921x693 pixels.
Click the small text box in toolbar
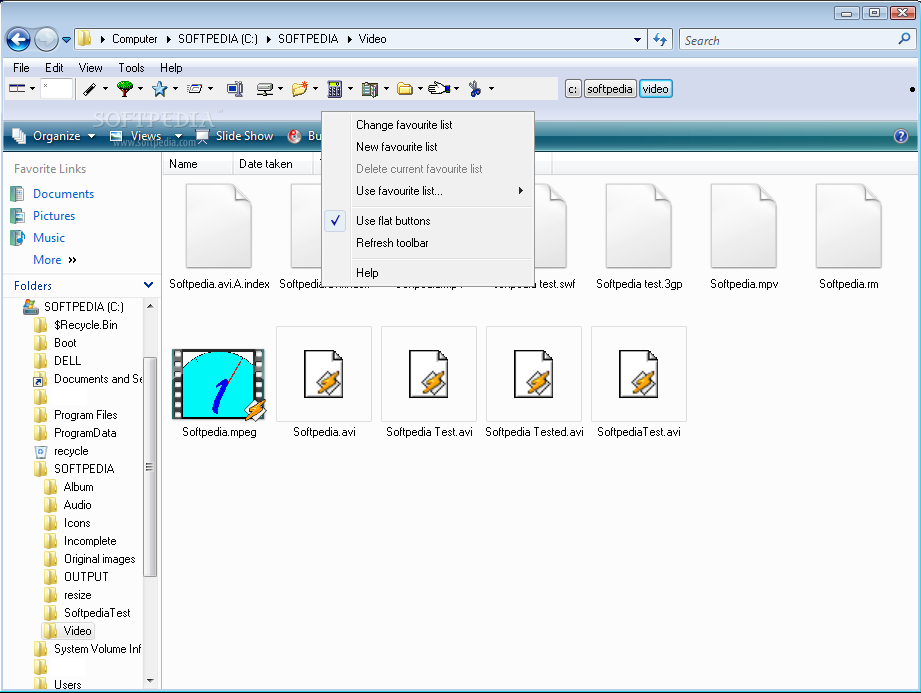[56, 89]
